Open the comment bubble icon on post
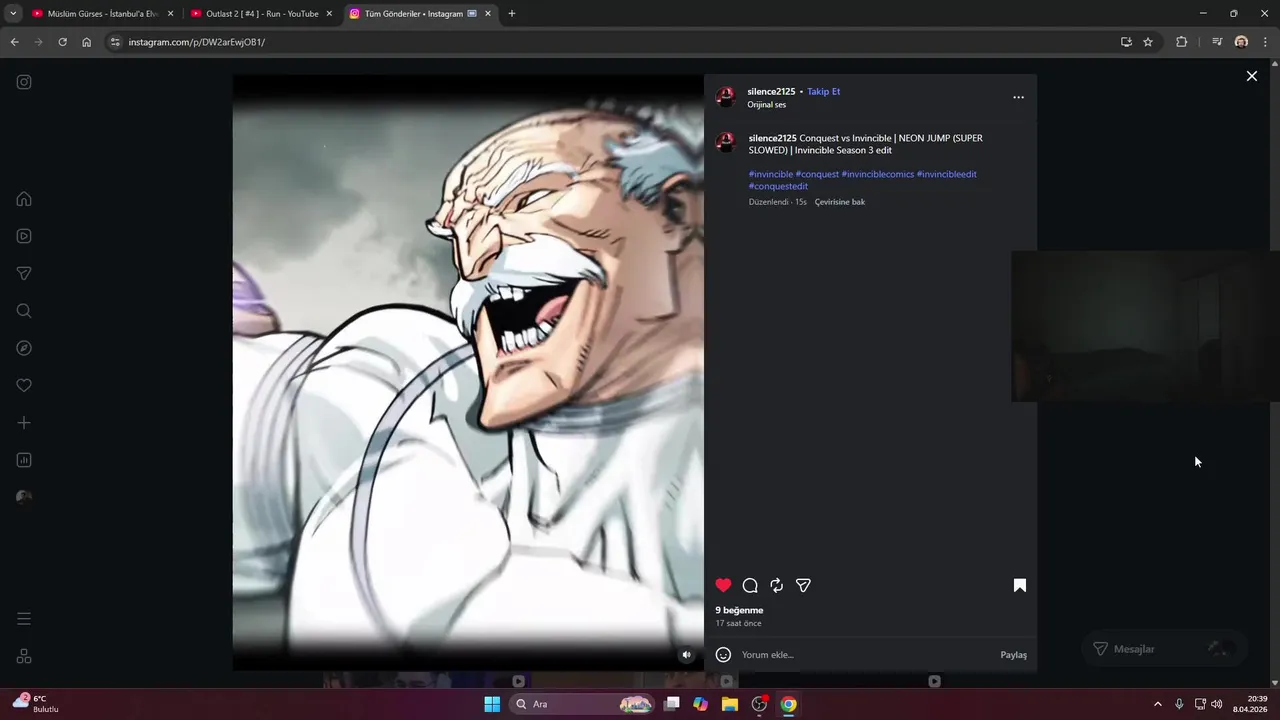Image resolution: width=1280 pixels, height=720 pixels. 750,585
